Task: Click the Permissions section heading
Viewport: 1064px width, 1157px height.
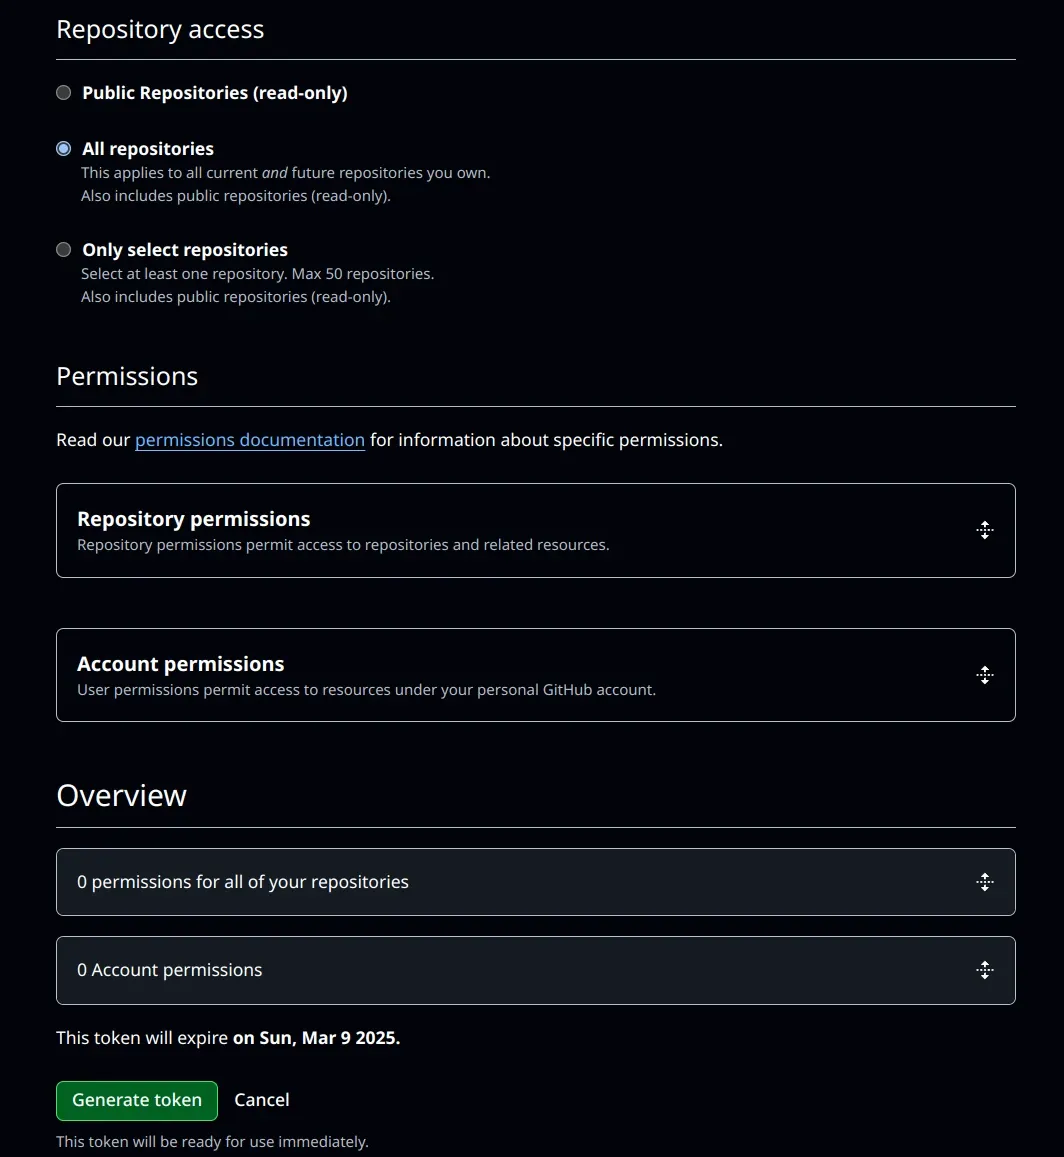Action: 127,376
